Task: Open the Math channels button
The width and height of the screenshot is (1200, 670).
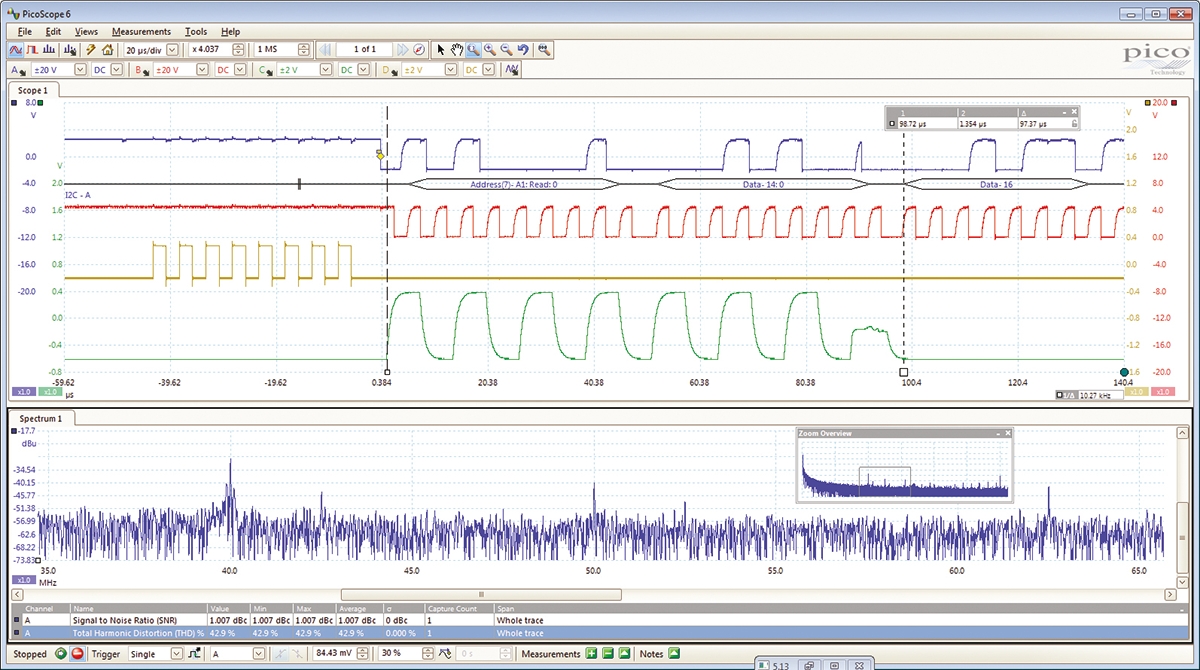Action: [512, 70]
